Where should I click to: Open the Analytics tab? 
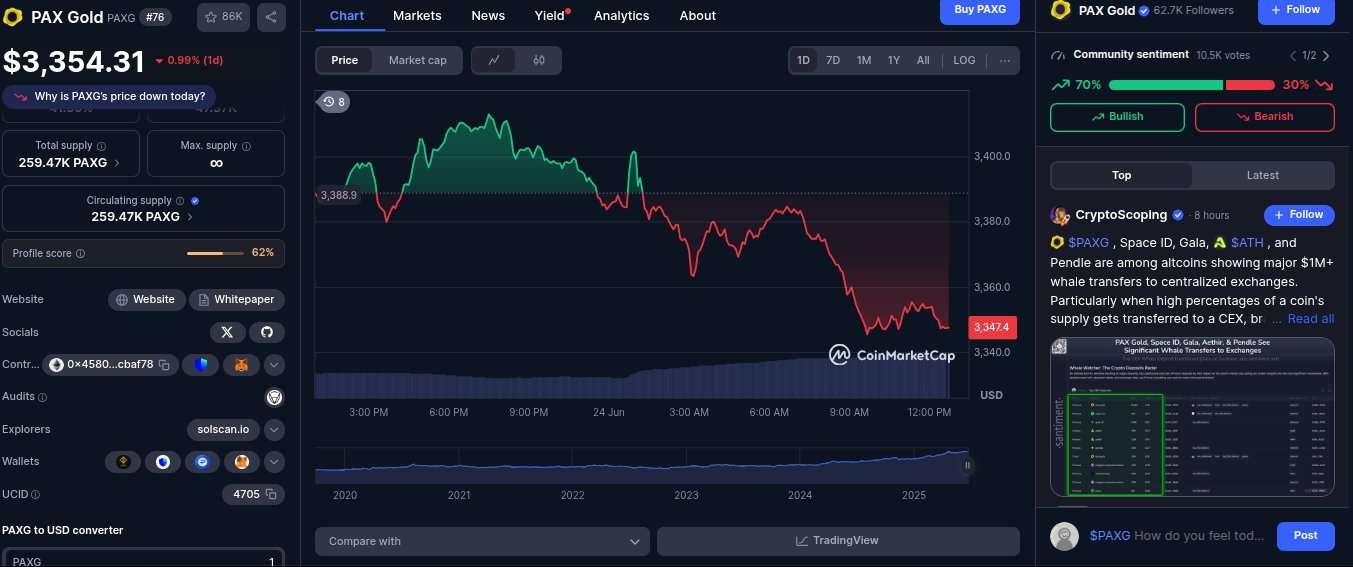pyautogui.click(x=621, y=16)
